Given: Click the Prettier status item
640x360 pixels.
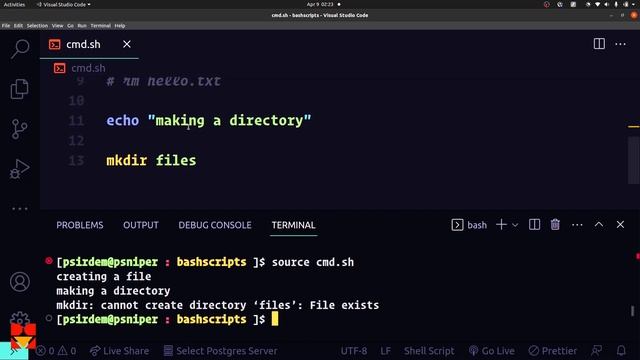Looking at the screenshot, I should point(553,351).
